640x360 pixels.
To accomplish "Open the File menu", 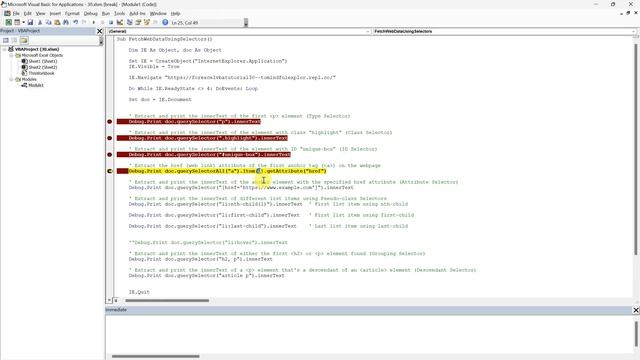I will pyautogui.click(x=16, y=13).
